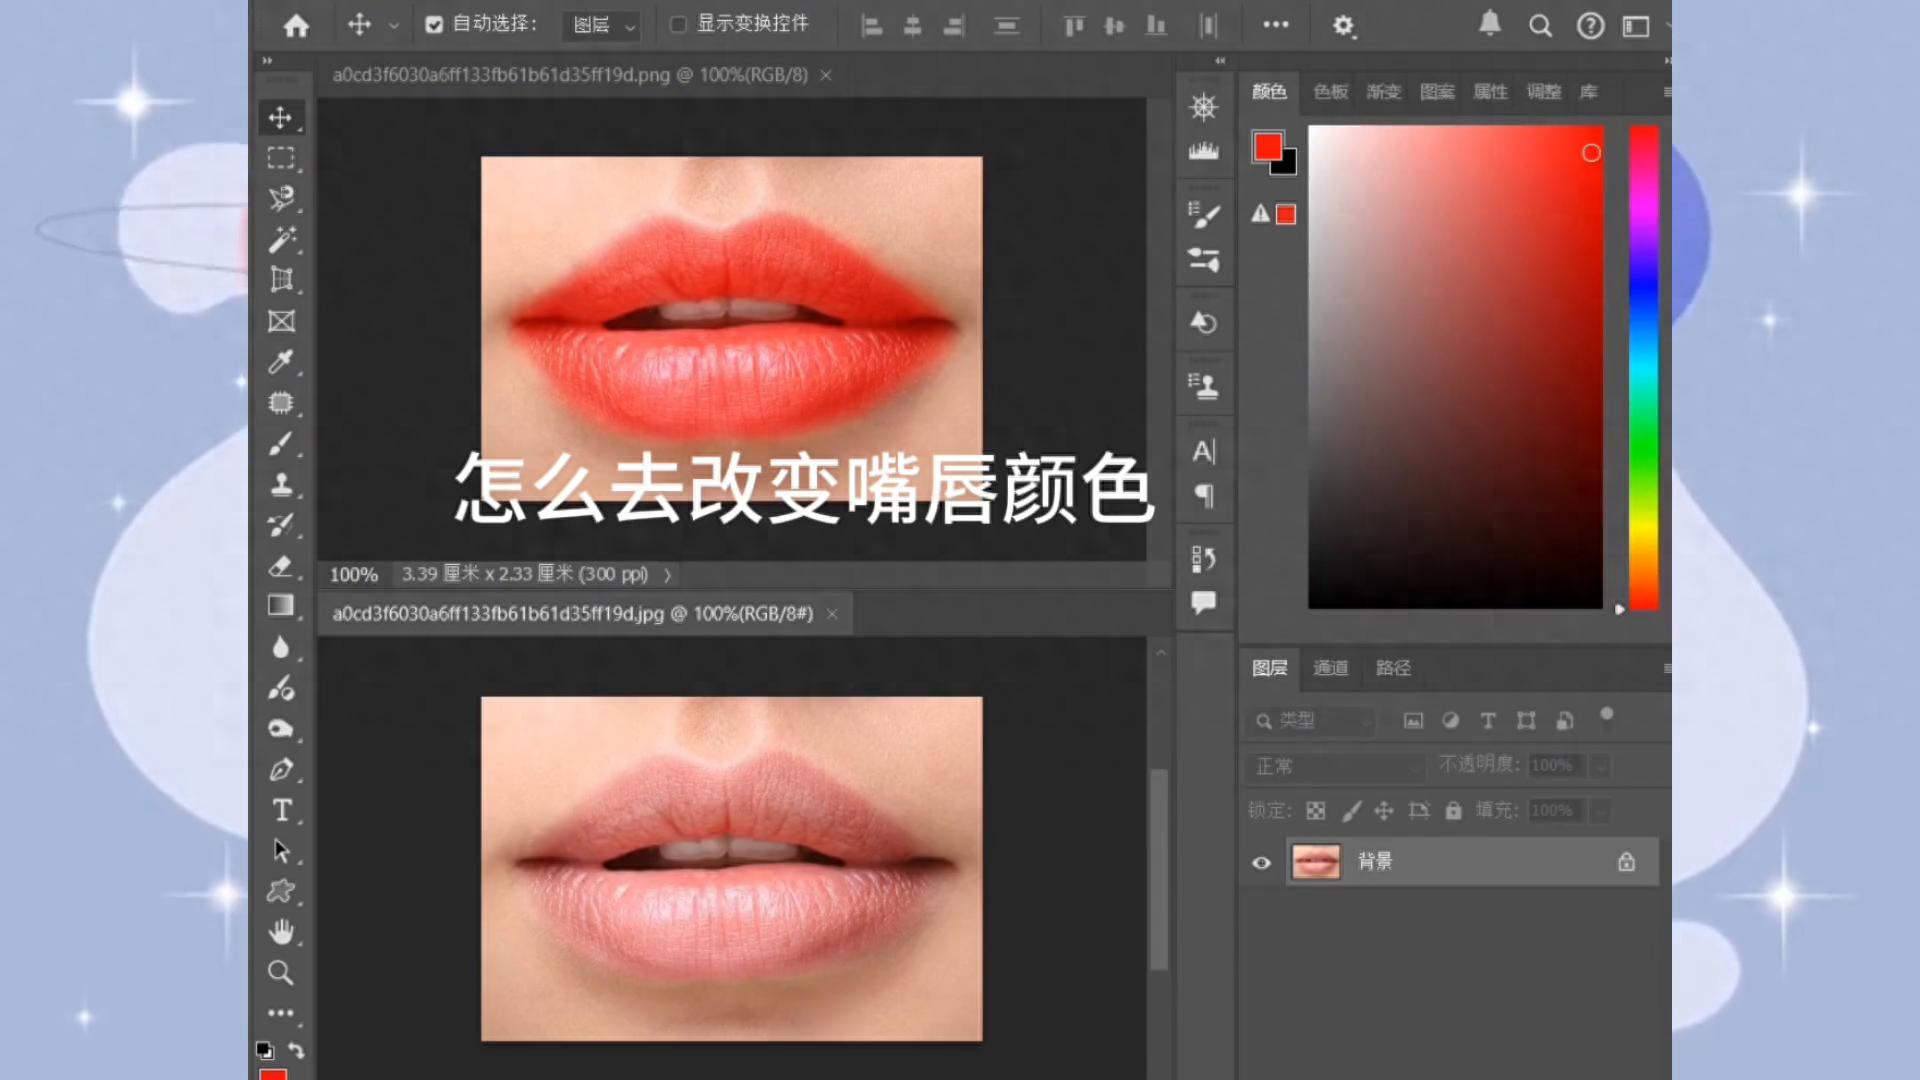The image size is (1920, 1080).
Task: Open the Character panel icon
Action: point(1204,452)
